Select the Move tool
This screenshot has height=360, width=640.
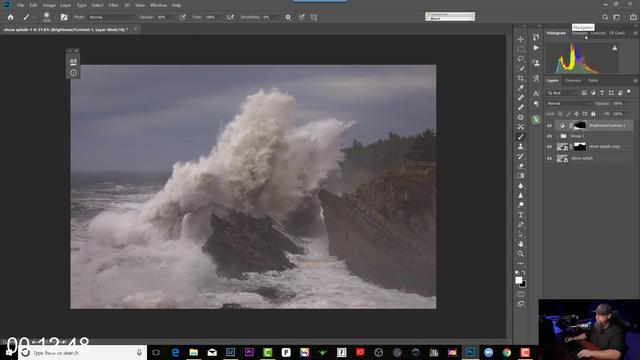(520, 39)
